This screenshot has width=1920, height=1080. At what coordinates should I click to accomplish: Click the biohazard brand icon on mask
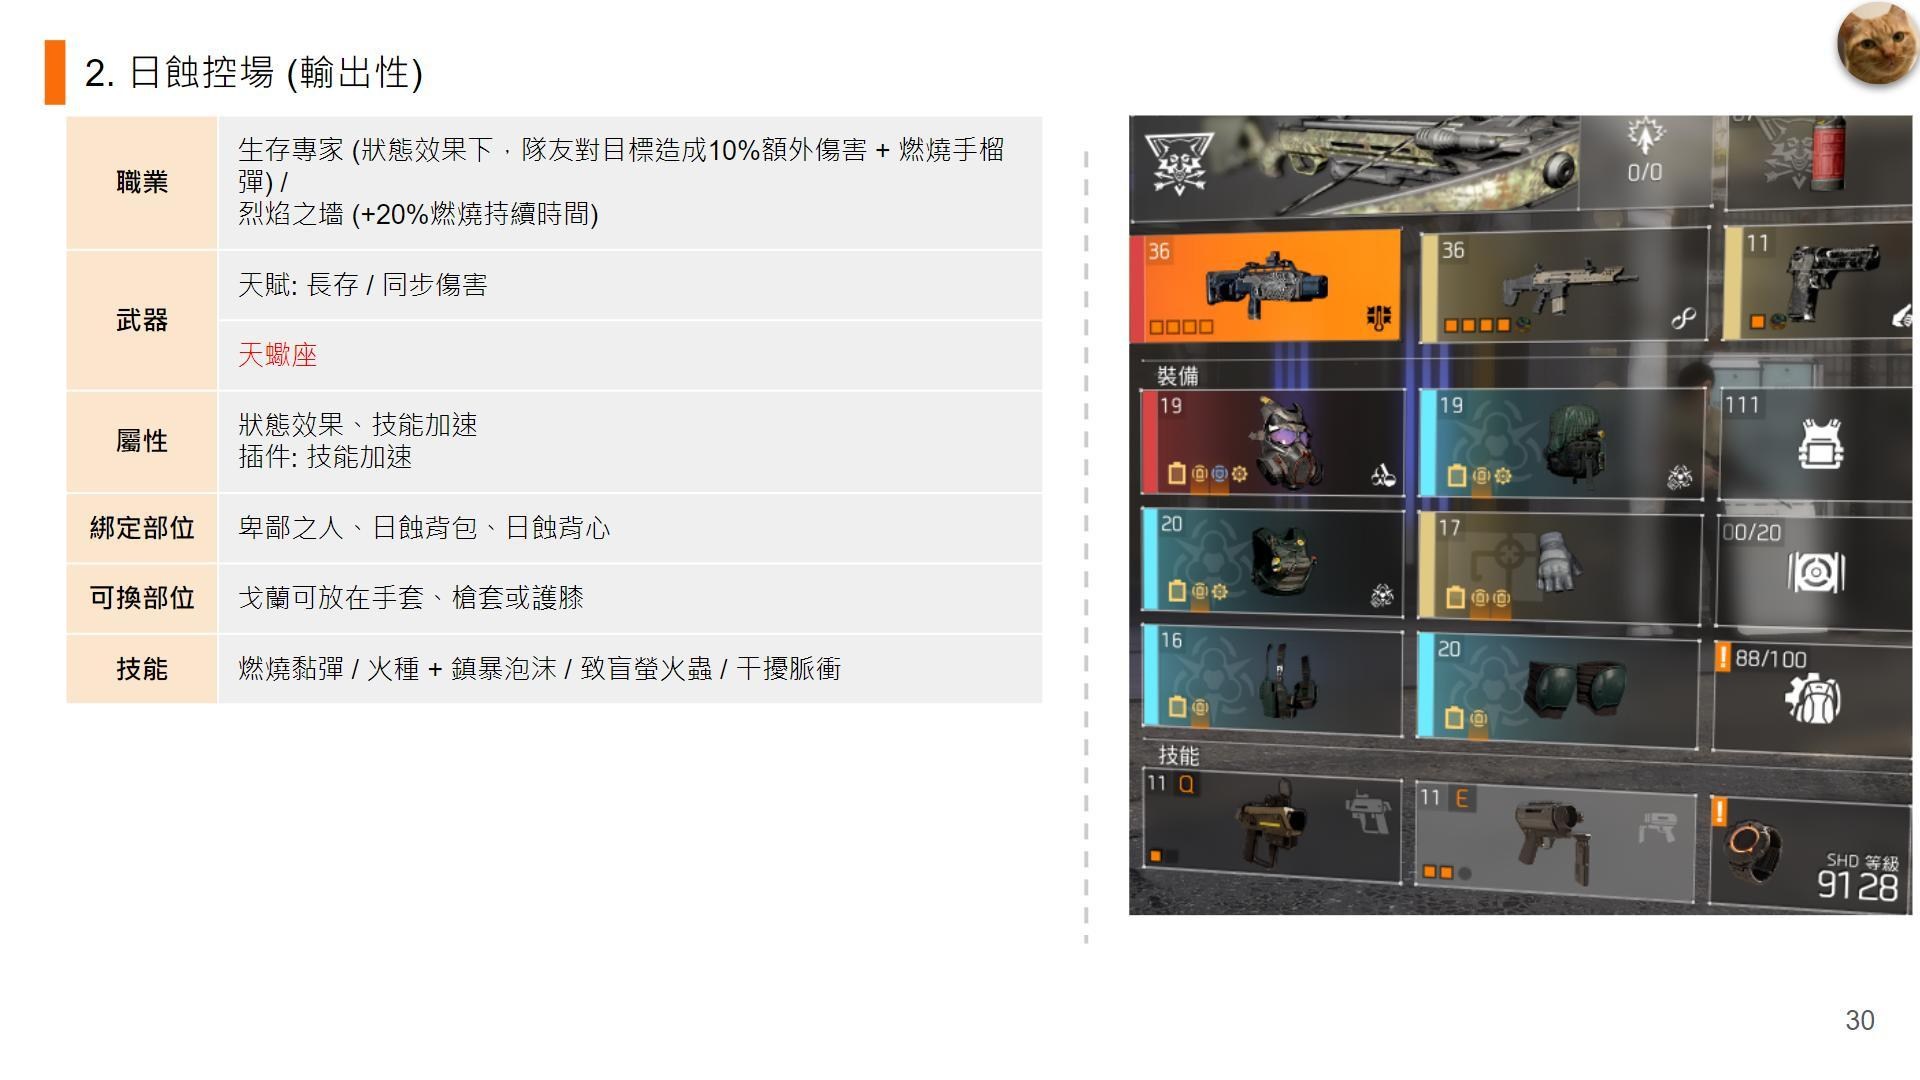(x=1383, y=476)
